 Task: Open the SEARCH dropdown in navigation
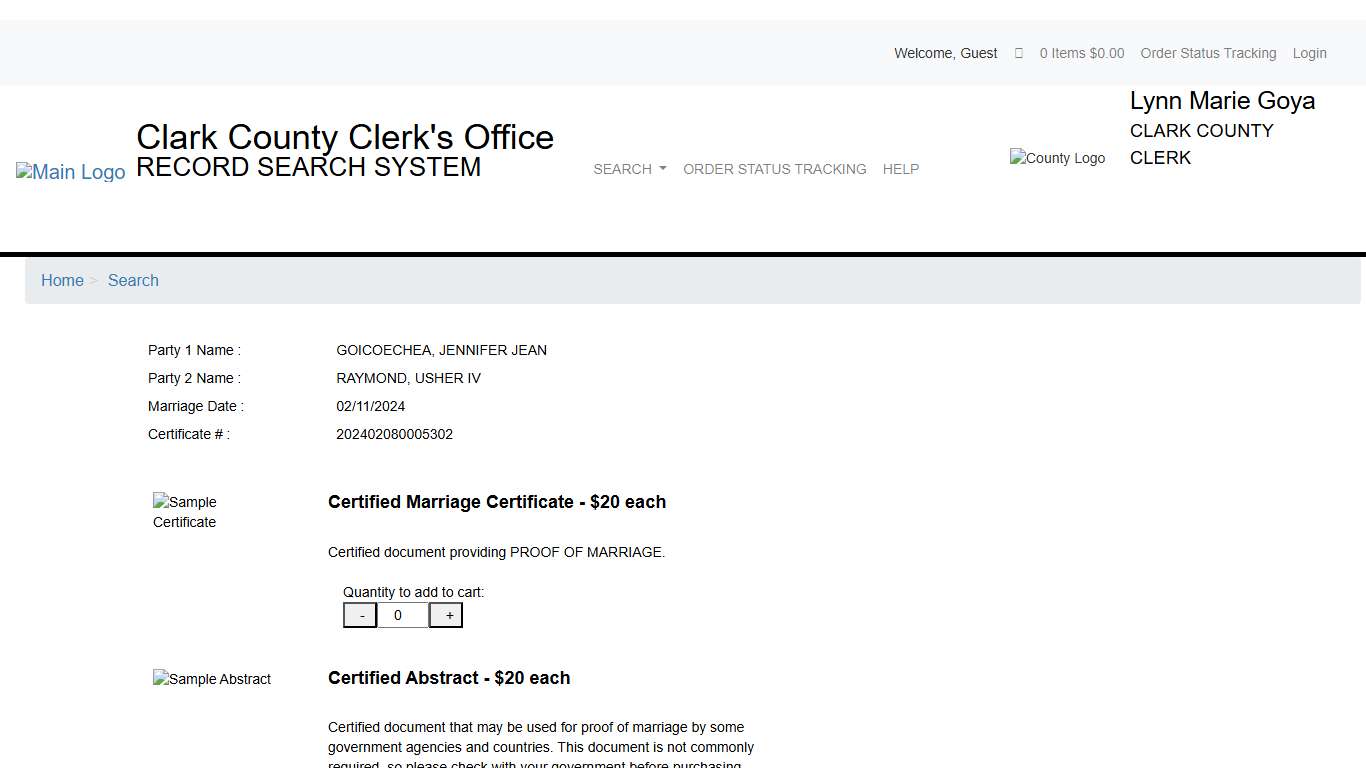629,169
